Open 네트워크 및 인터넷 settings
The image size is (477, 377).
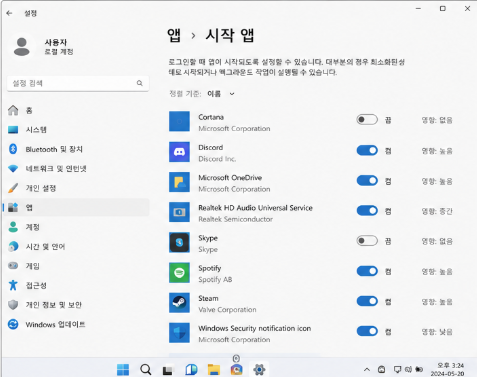[76, 169]
